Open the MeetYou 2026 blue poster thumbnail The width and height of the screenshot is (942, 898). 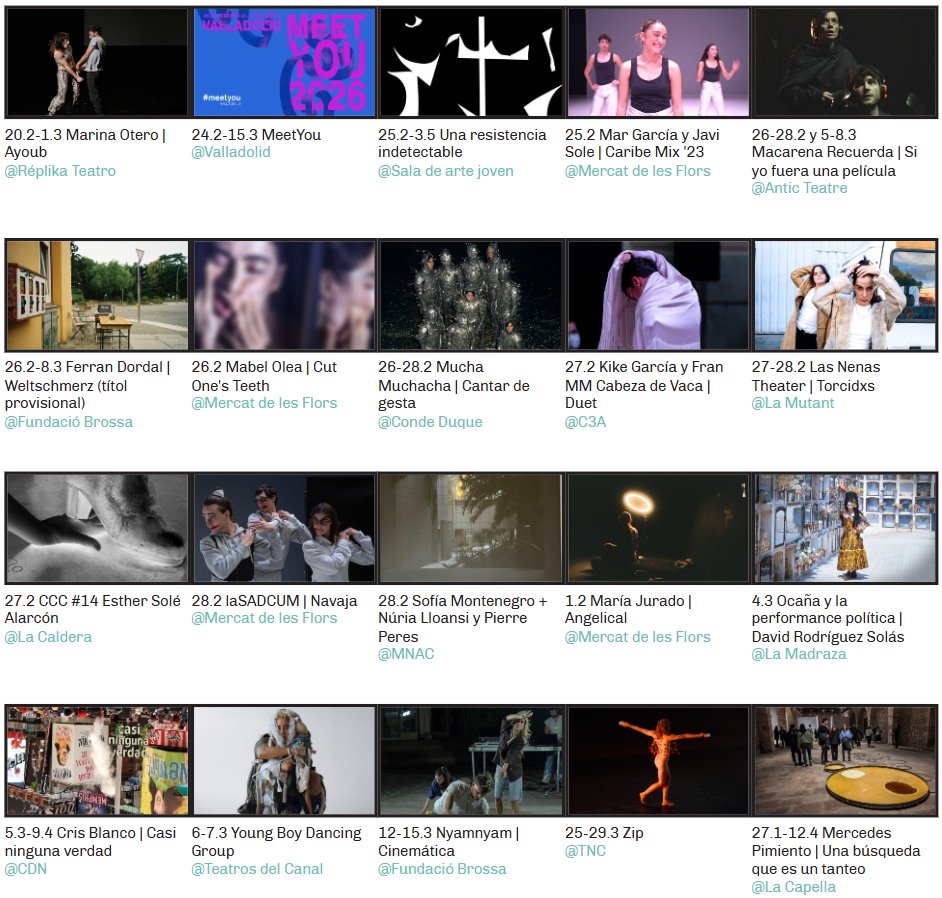(284, 62)
